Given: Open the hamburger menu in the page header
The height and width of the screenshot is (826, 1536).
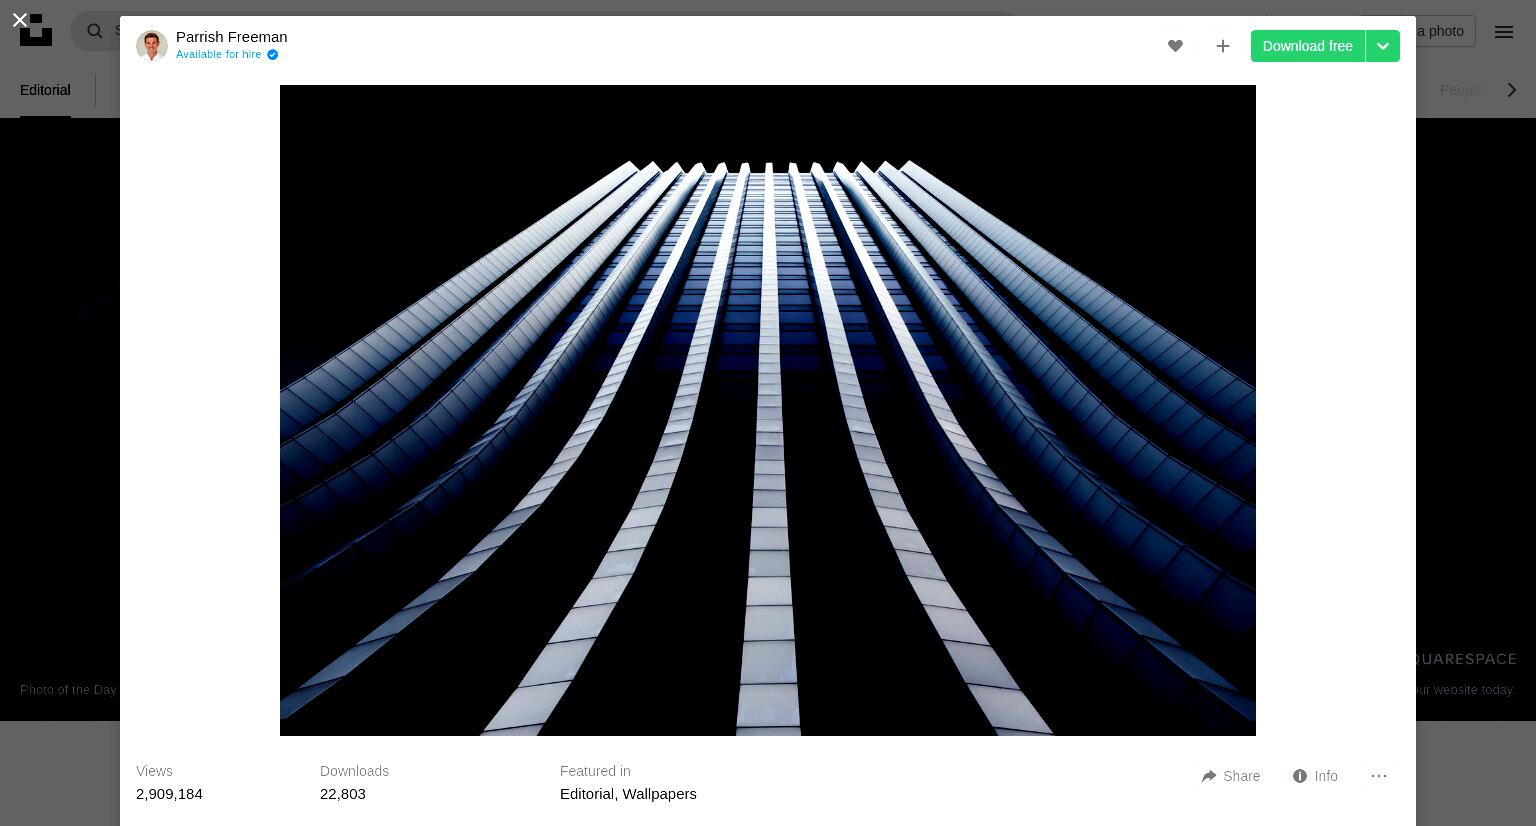Looking at the screenshot, I should coord(1504,32).
